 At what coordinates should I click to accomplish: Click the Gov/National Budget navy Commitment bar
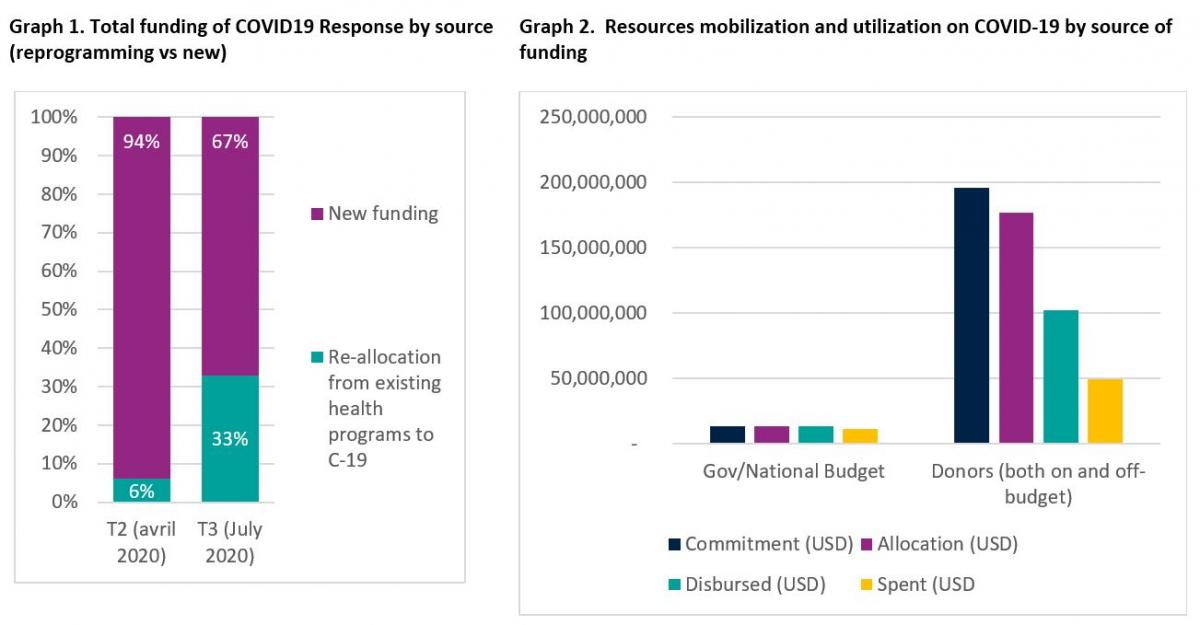pos(728,435)
